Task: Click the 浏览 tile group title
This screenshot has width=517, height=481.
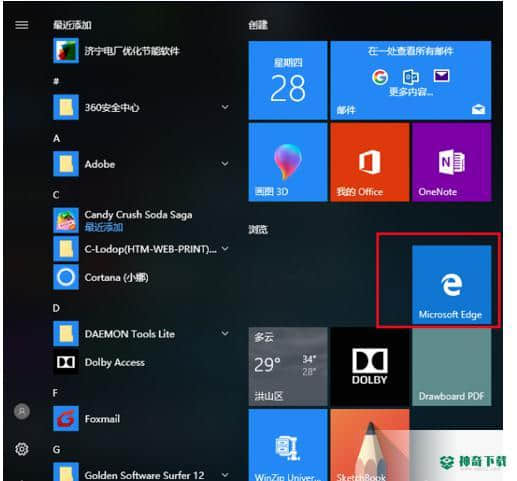Action: pyautogui.click(x=258, y=229)
